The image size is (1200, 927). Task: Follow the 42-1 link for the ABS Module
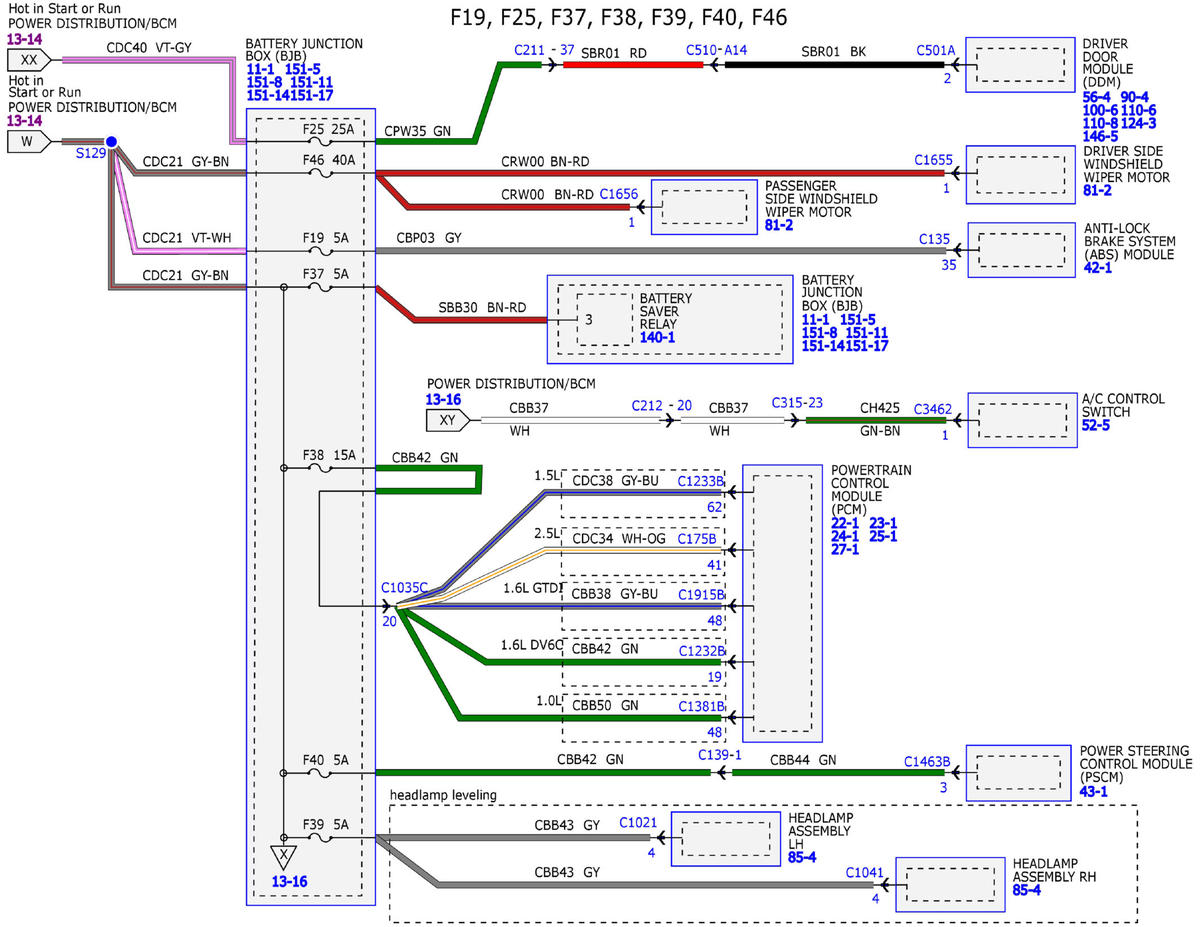pos(1097,268)
